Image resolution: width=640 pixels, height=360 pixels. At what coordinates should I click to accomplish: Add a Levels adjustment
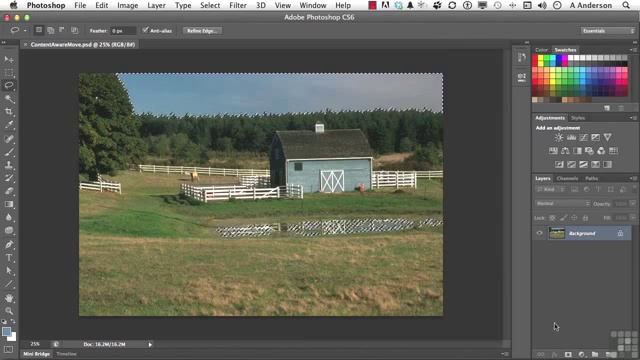571,138
